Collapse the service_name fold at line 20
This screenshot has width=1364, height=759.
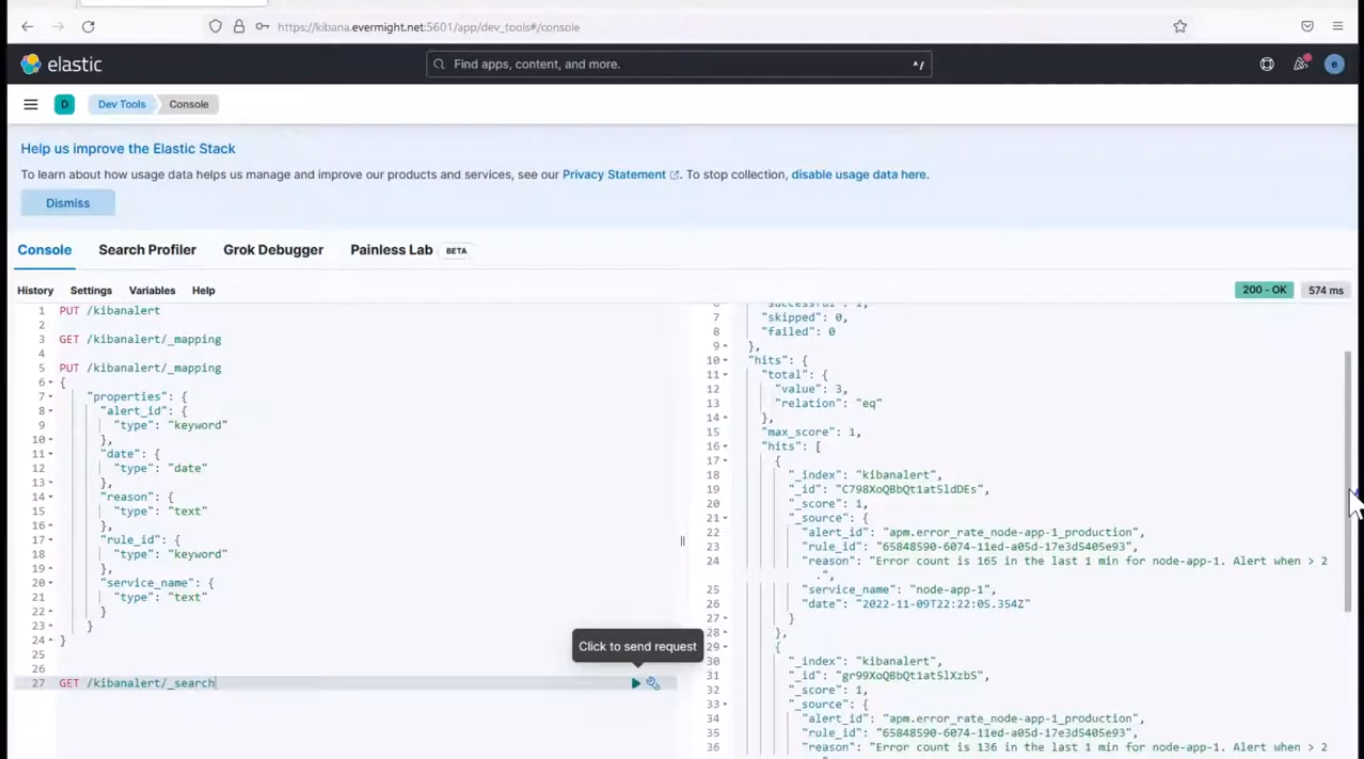click(x=51, y=583)
